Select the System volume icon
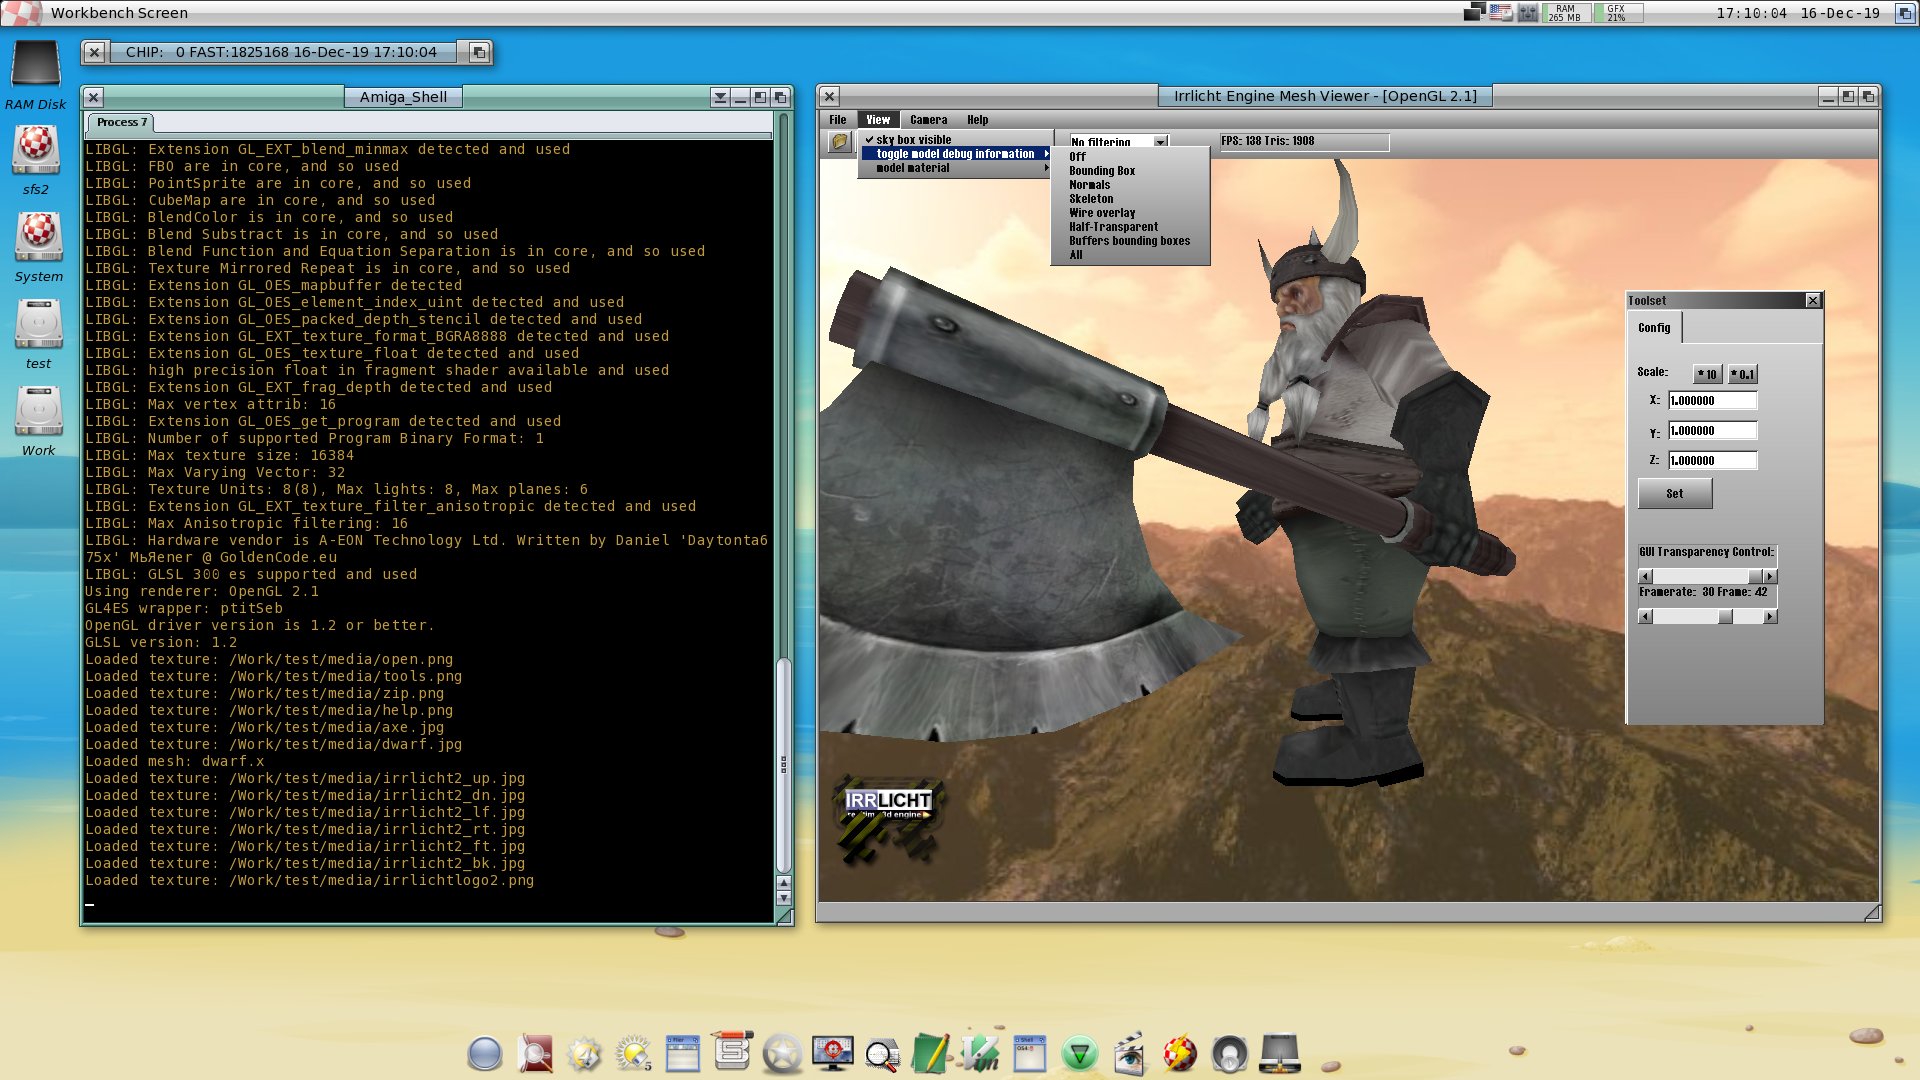Image resolution: width=1920 pixels, height=1080 pixels. (39, 237)
